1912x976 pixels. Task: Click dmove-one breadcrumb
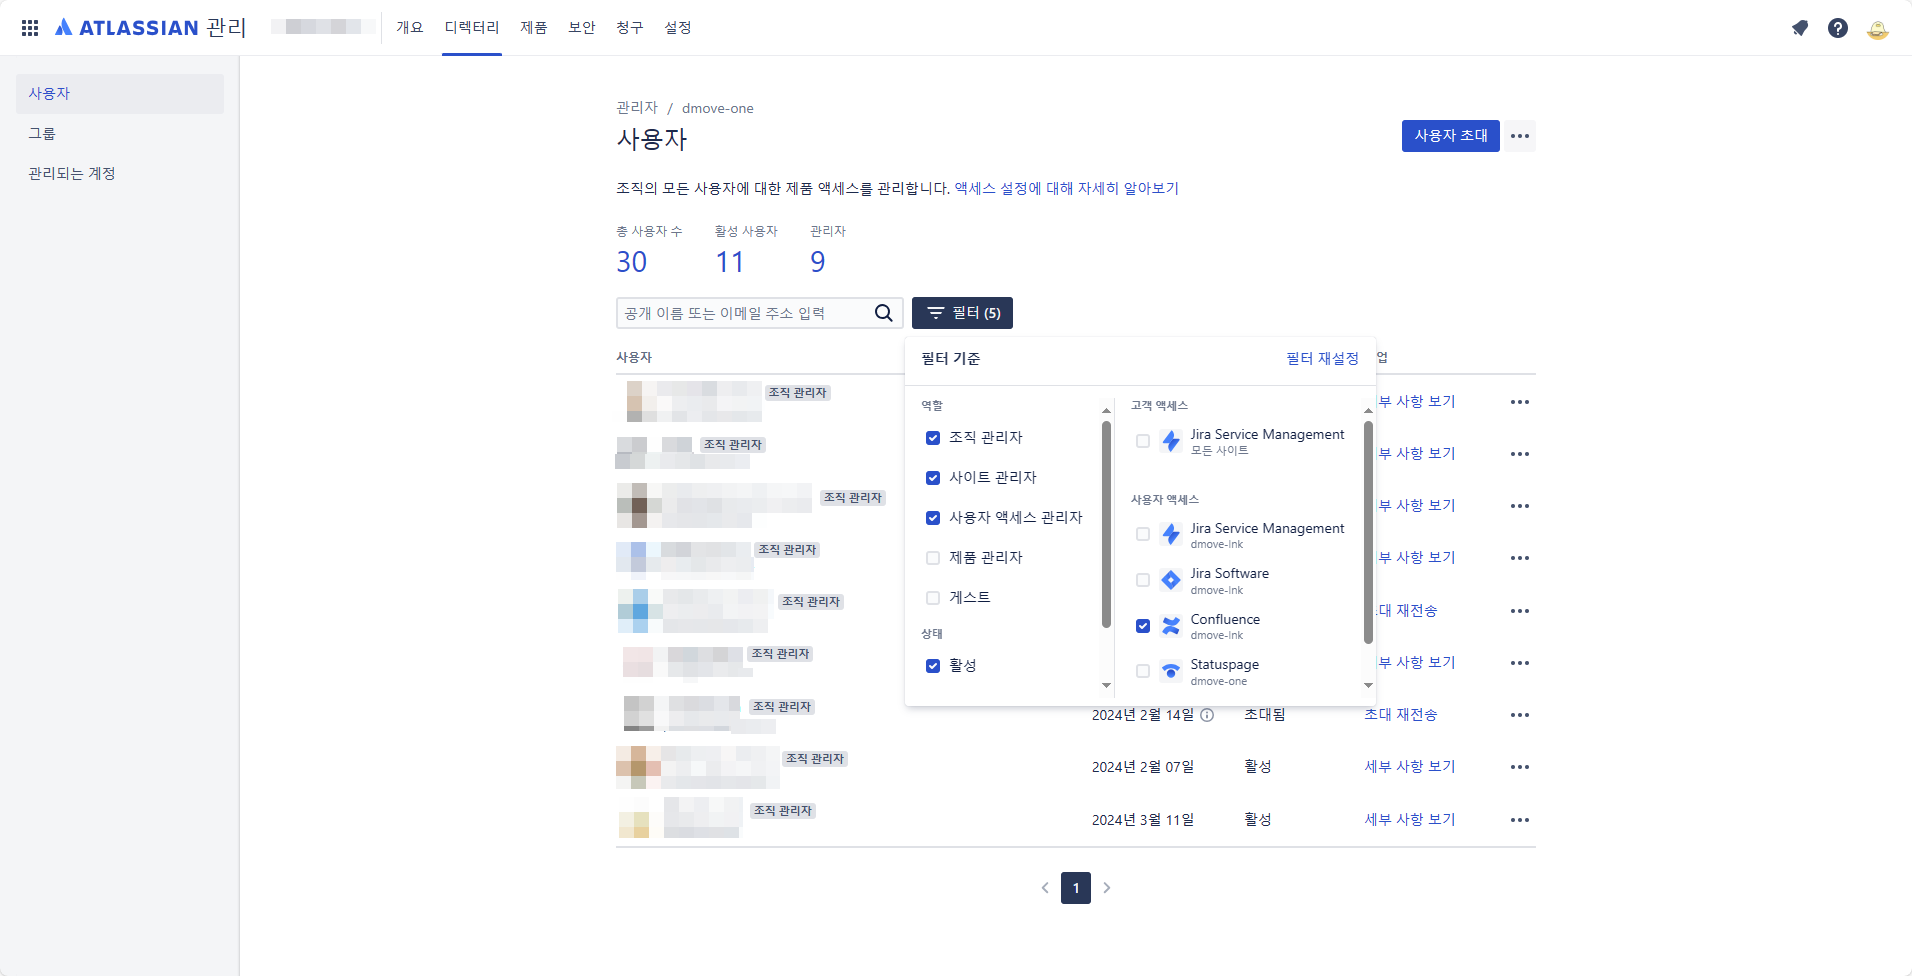[x=718, y=108]
